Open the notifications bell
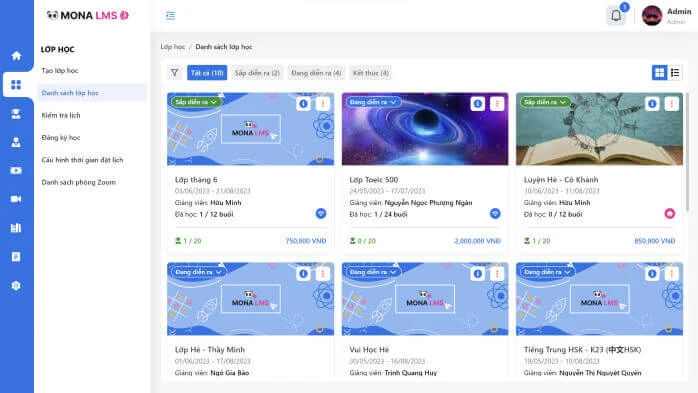 click(616, 16)
